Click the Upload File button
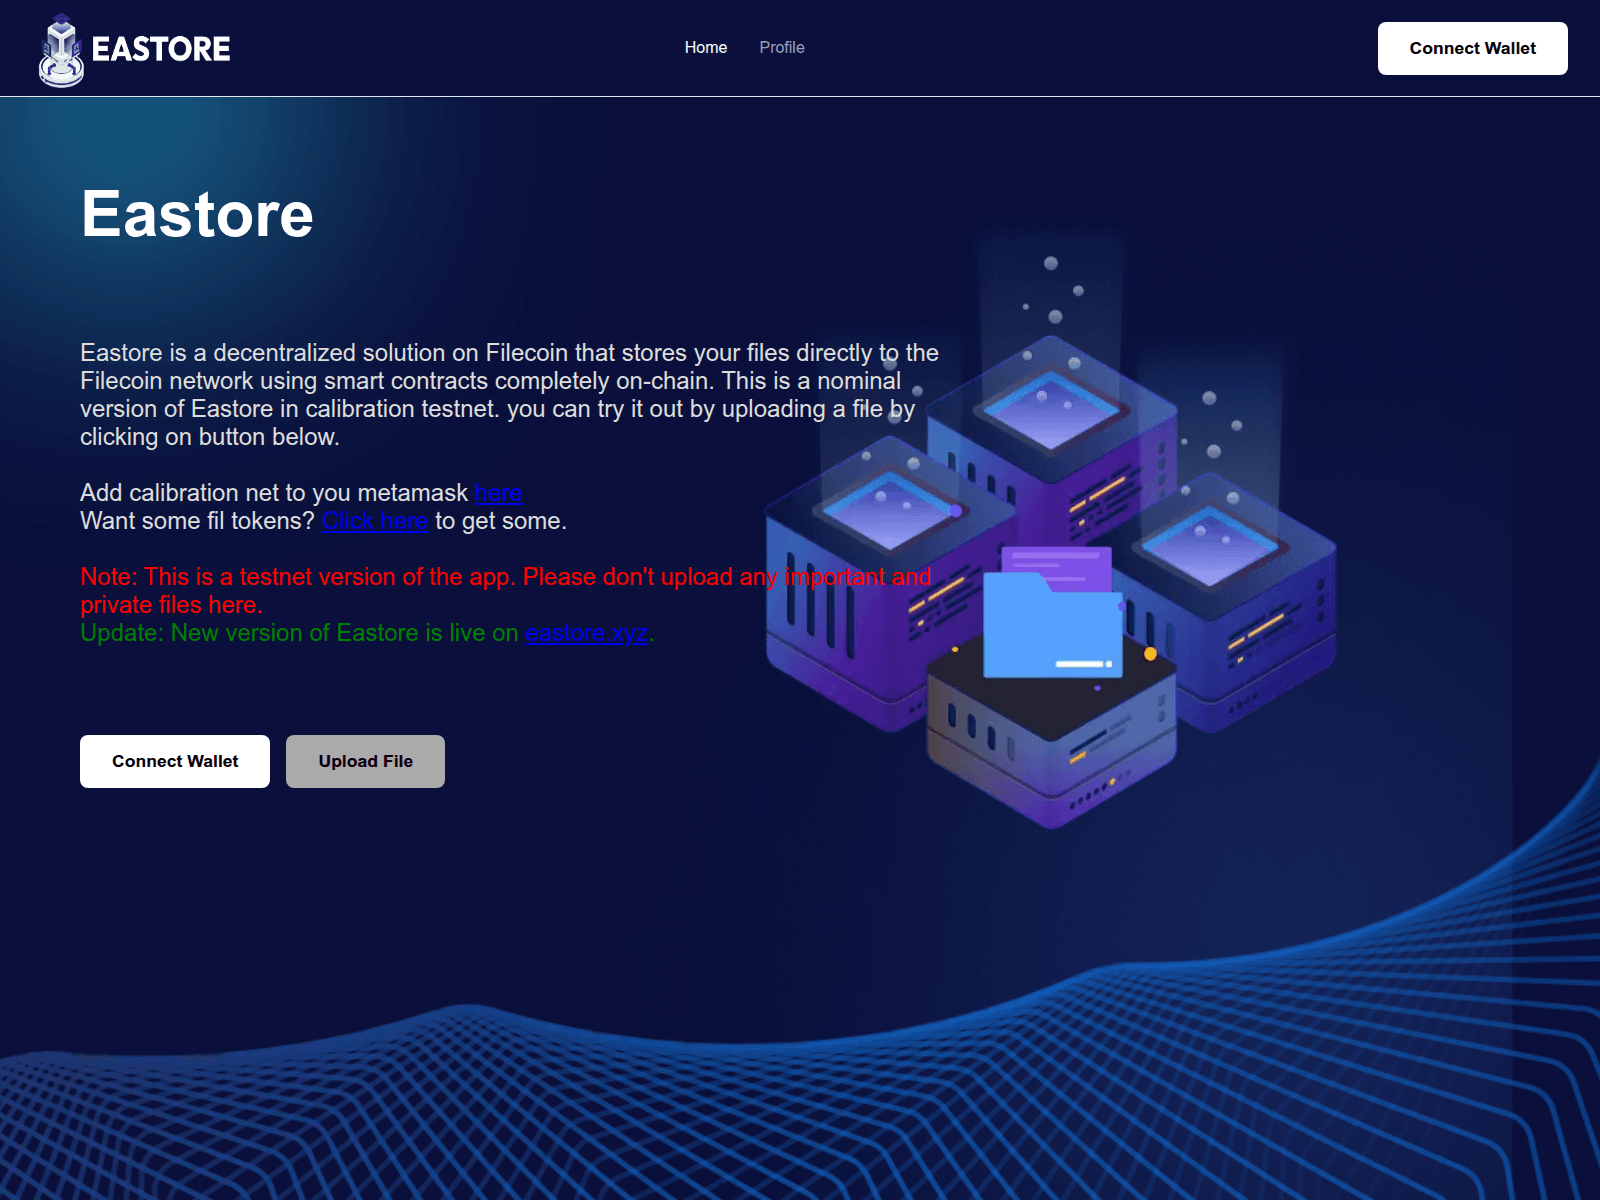The height and width of the screenshot is (1200, 1600). point(365,761)
